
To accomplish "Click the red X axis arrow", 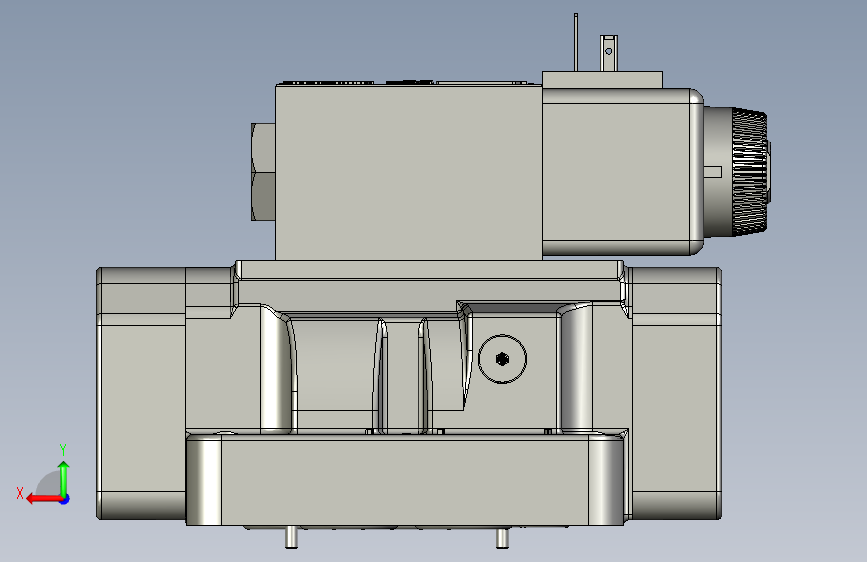I will (x=44, y=499).
